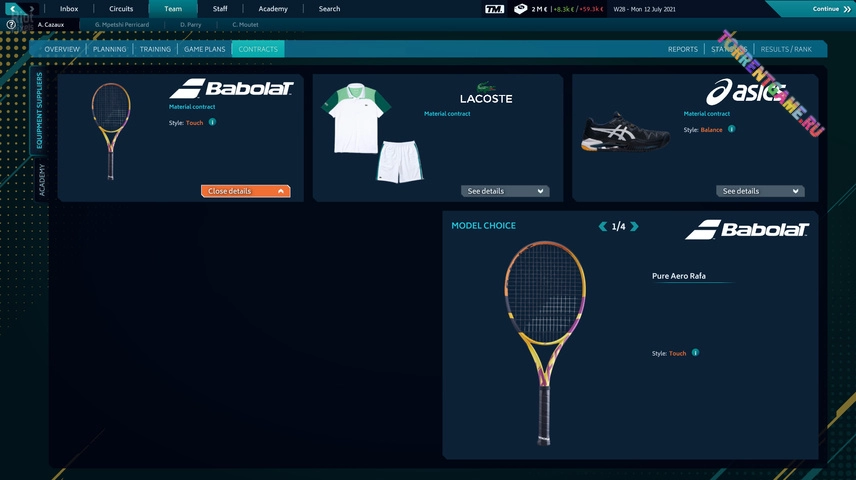Expand Asics contract with See details
Viewport: 856px width, 480px height.
pos(760,191)
